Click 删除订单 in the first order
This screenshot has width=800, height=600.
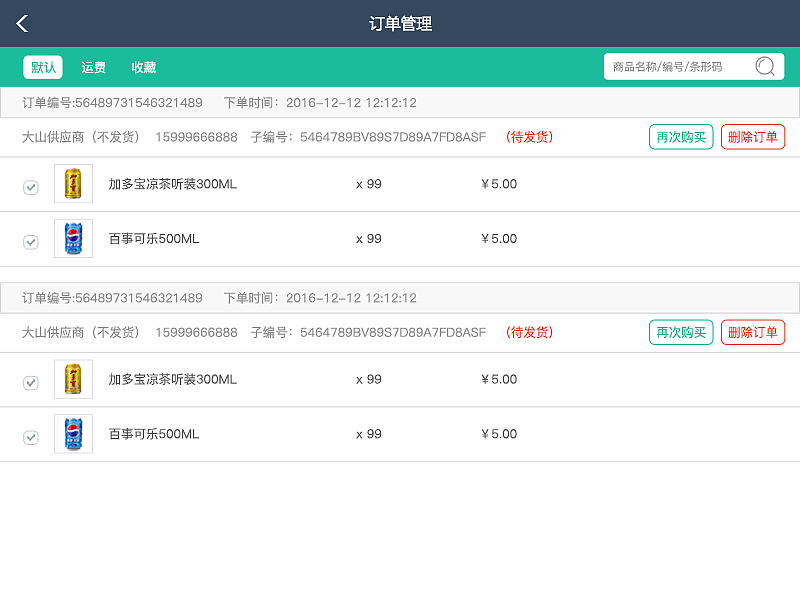coord(753,137)
